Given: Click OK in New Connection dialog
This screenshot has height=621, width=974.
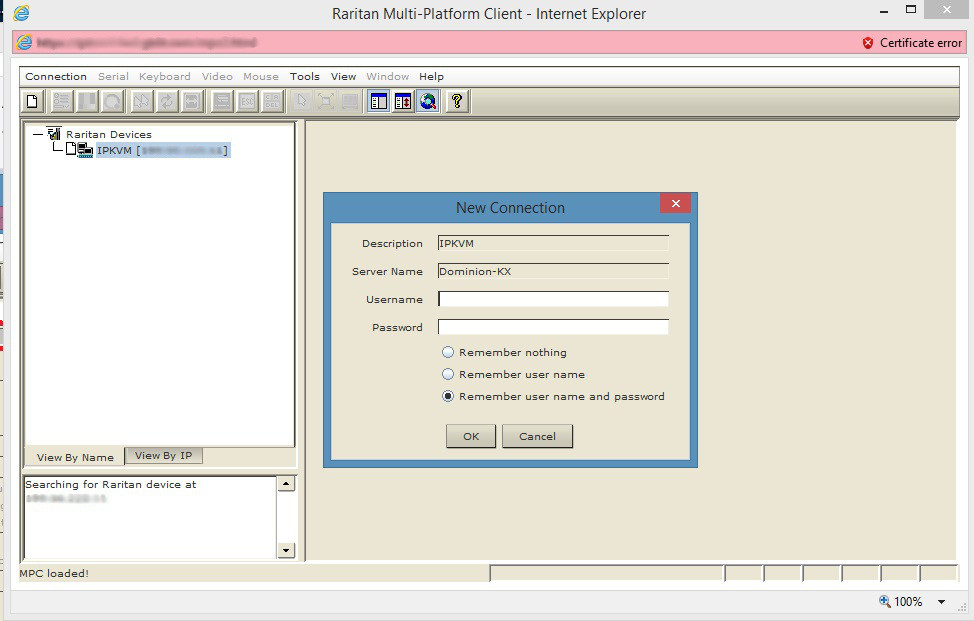Looking at the screenshot, I should pyautogui.click(x=471, y=436).
